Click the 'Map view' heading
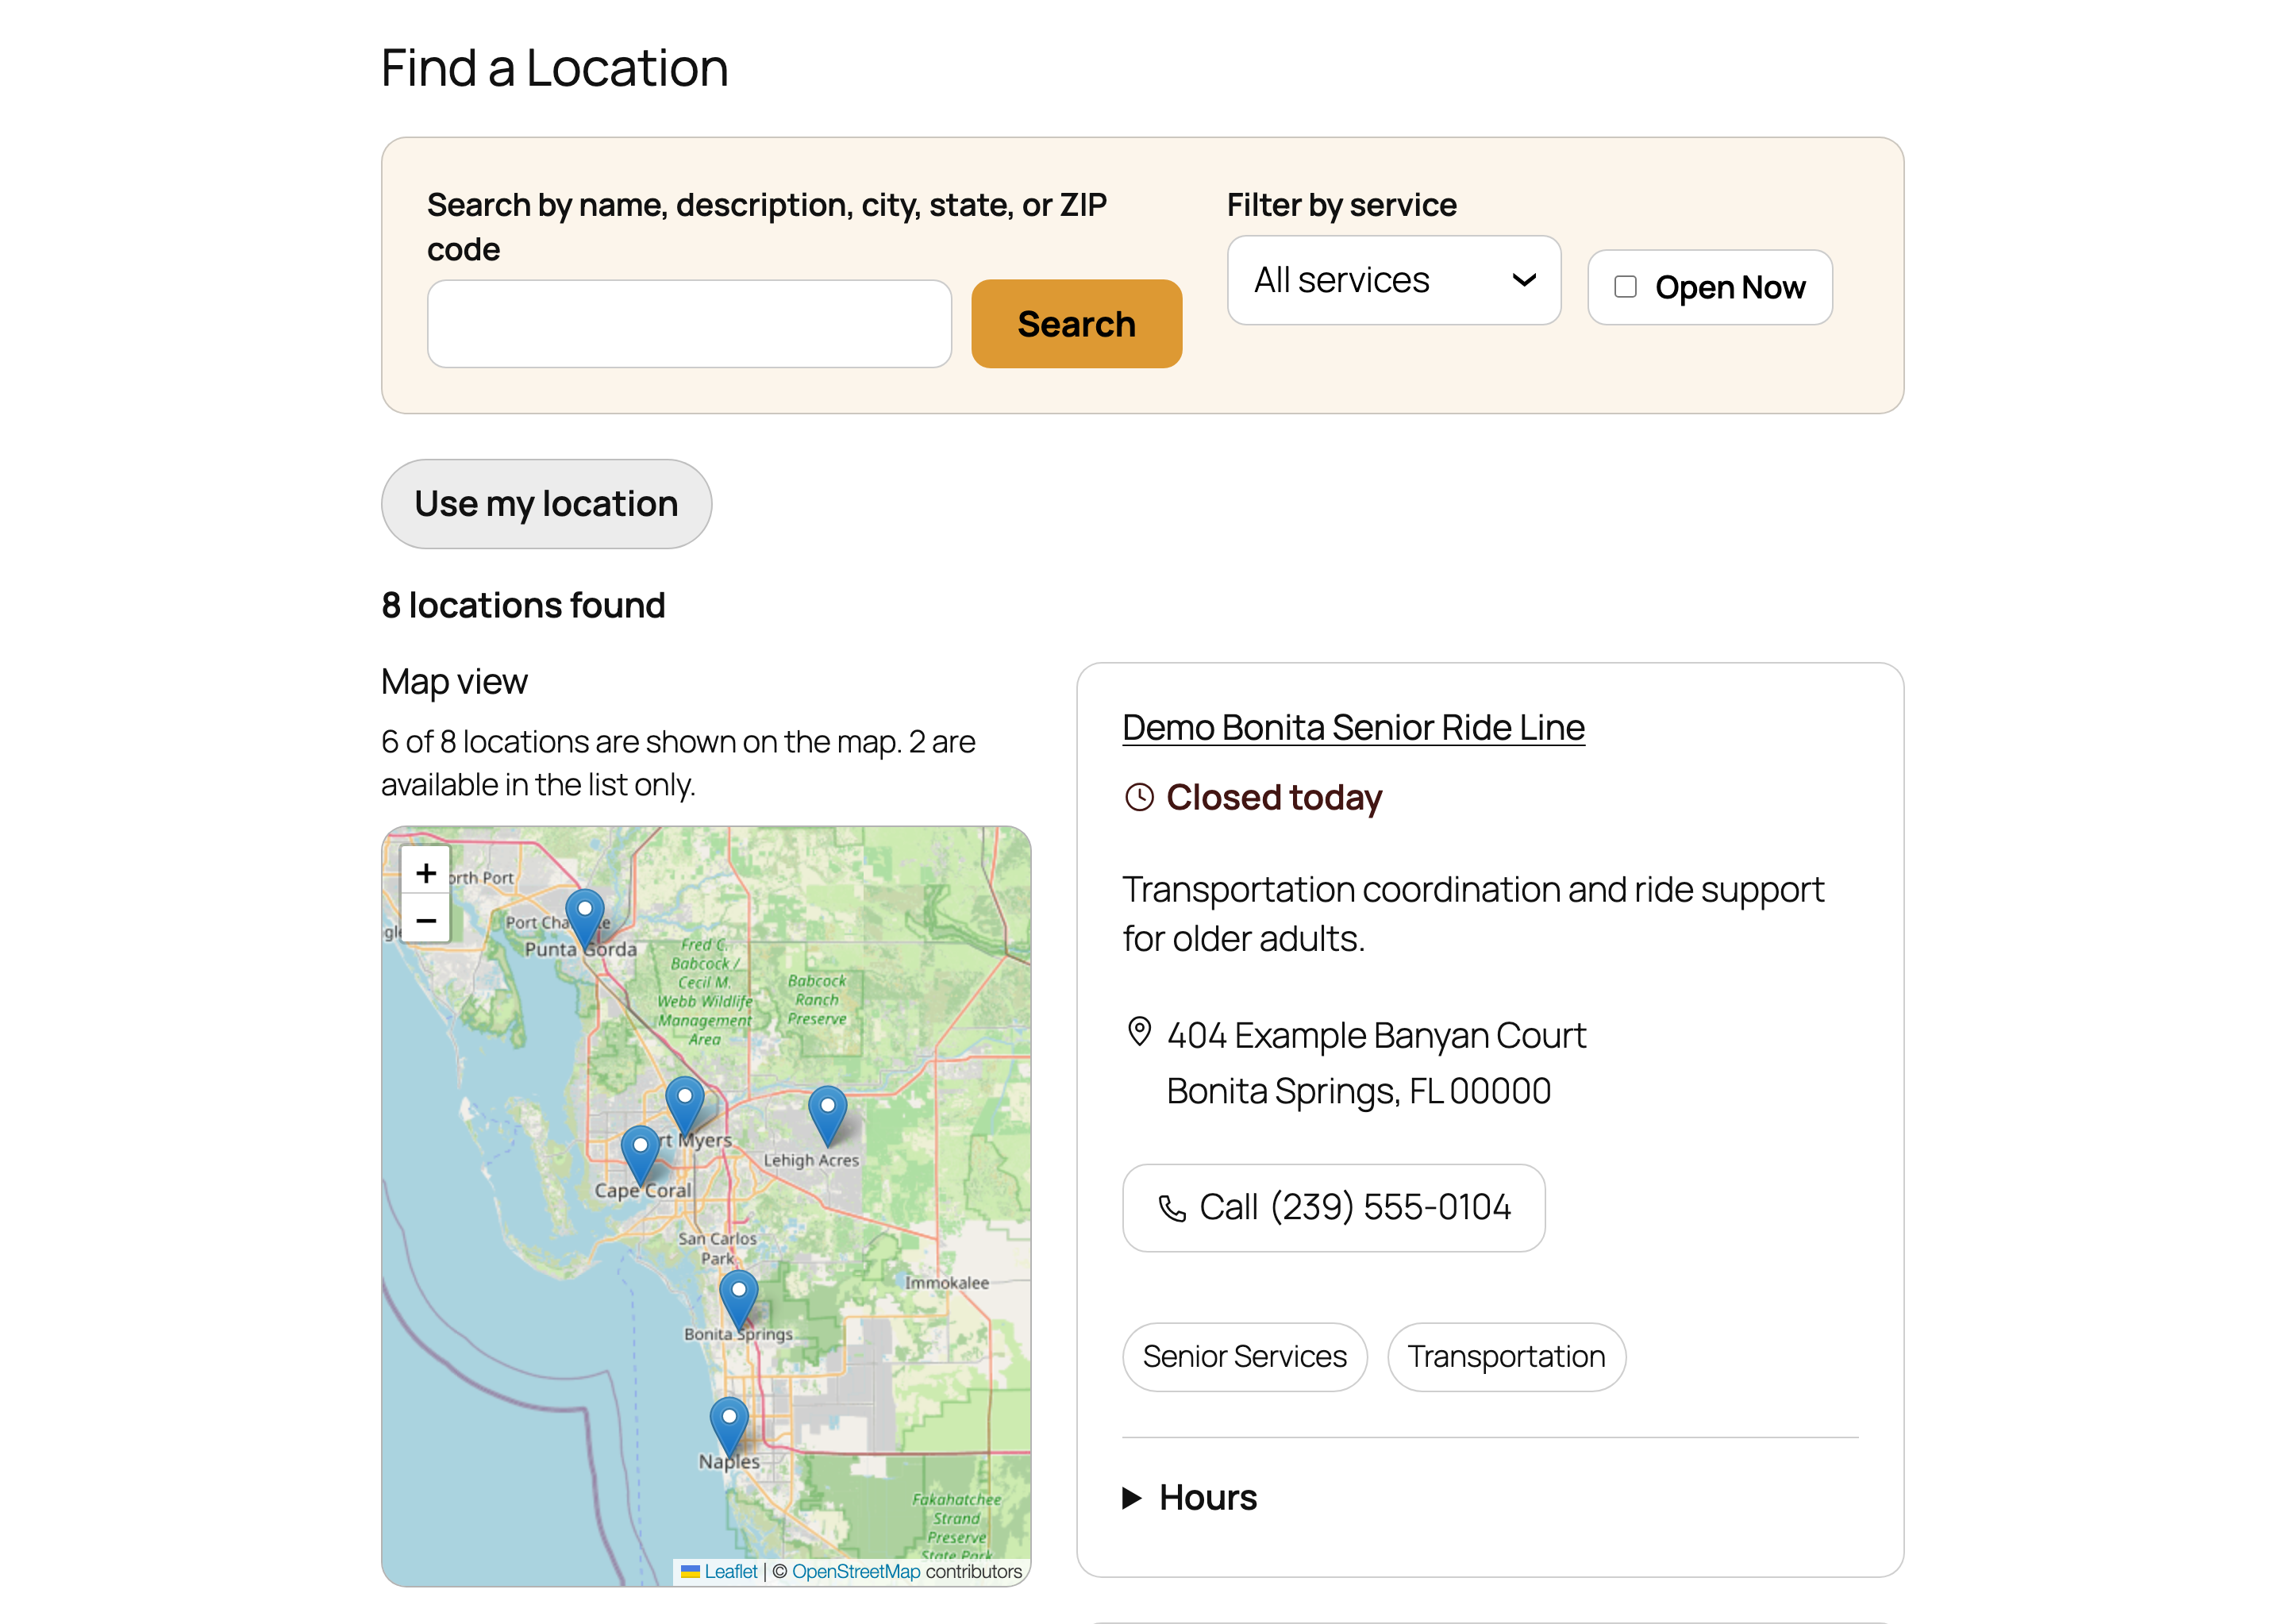The height and width of the screenshot is (1624, 2286). [454, 681]
